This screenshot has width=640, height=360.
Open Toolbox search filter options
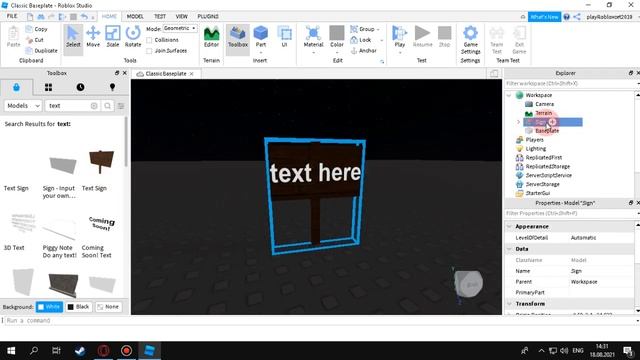[121, 106]
